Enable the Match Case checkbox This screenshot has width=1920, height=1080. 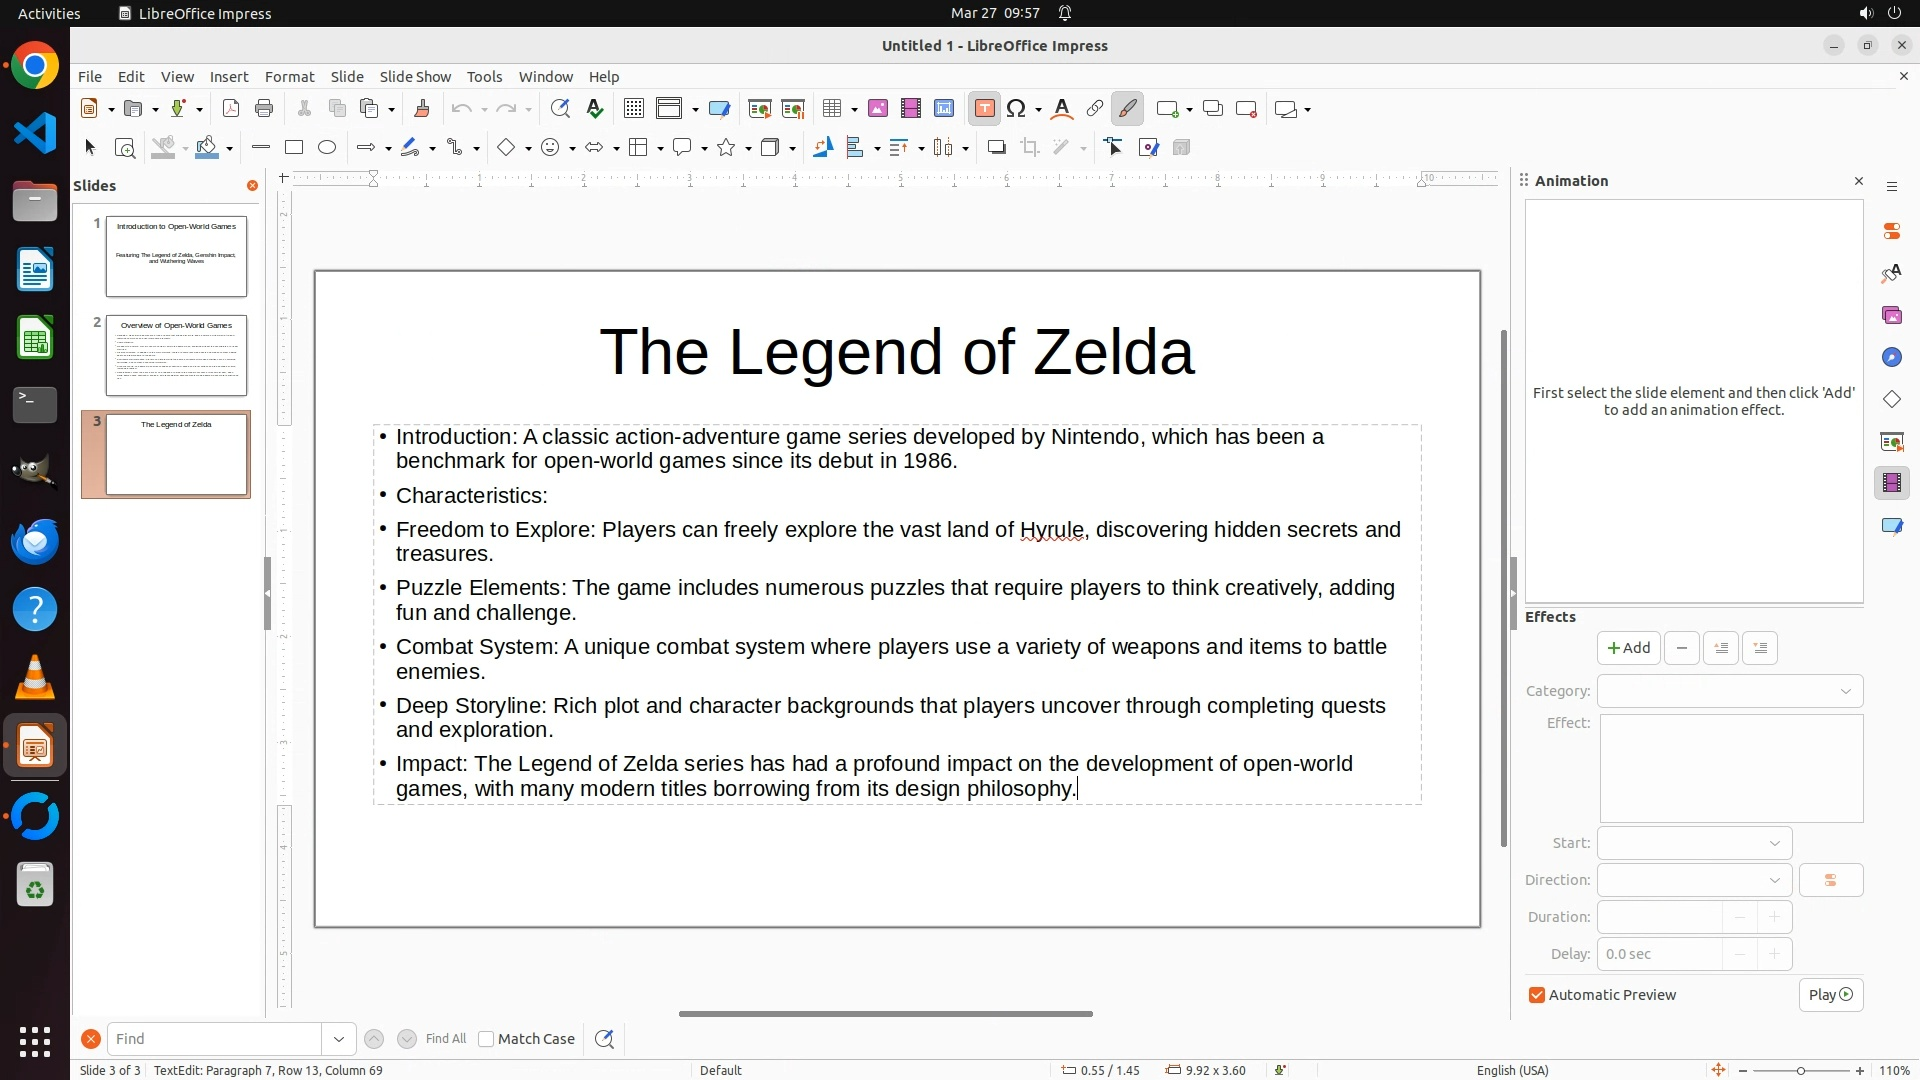coord(487,1039)
